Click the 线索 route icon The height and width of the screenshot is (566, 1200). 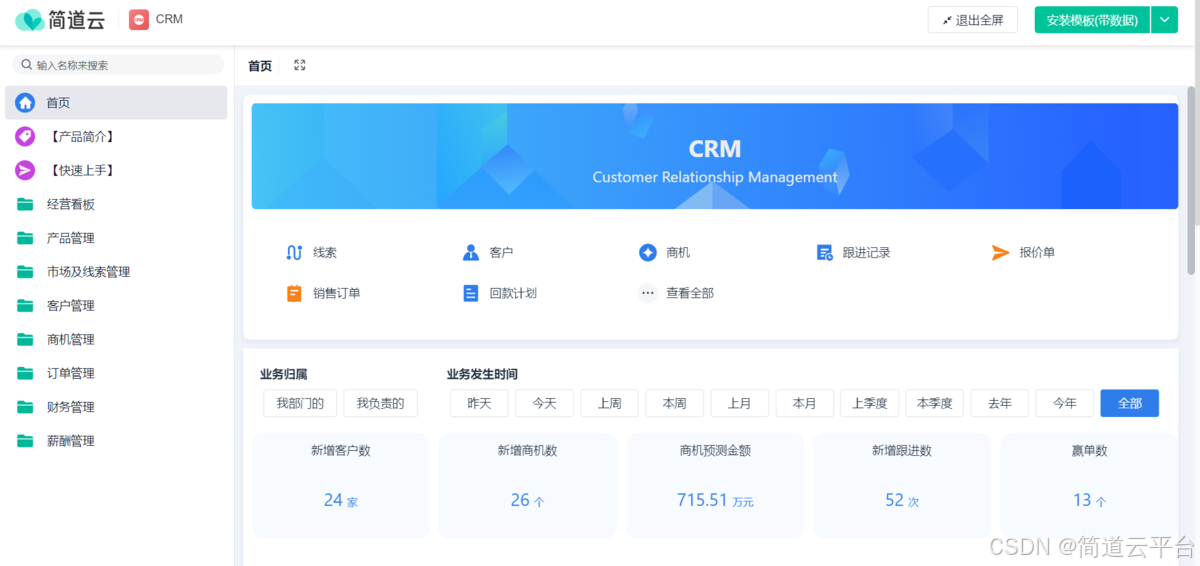pos(294,253)
